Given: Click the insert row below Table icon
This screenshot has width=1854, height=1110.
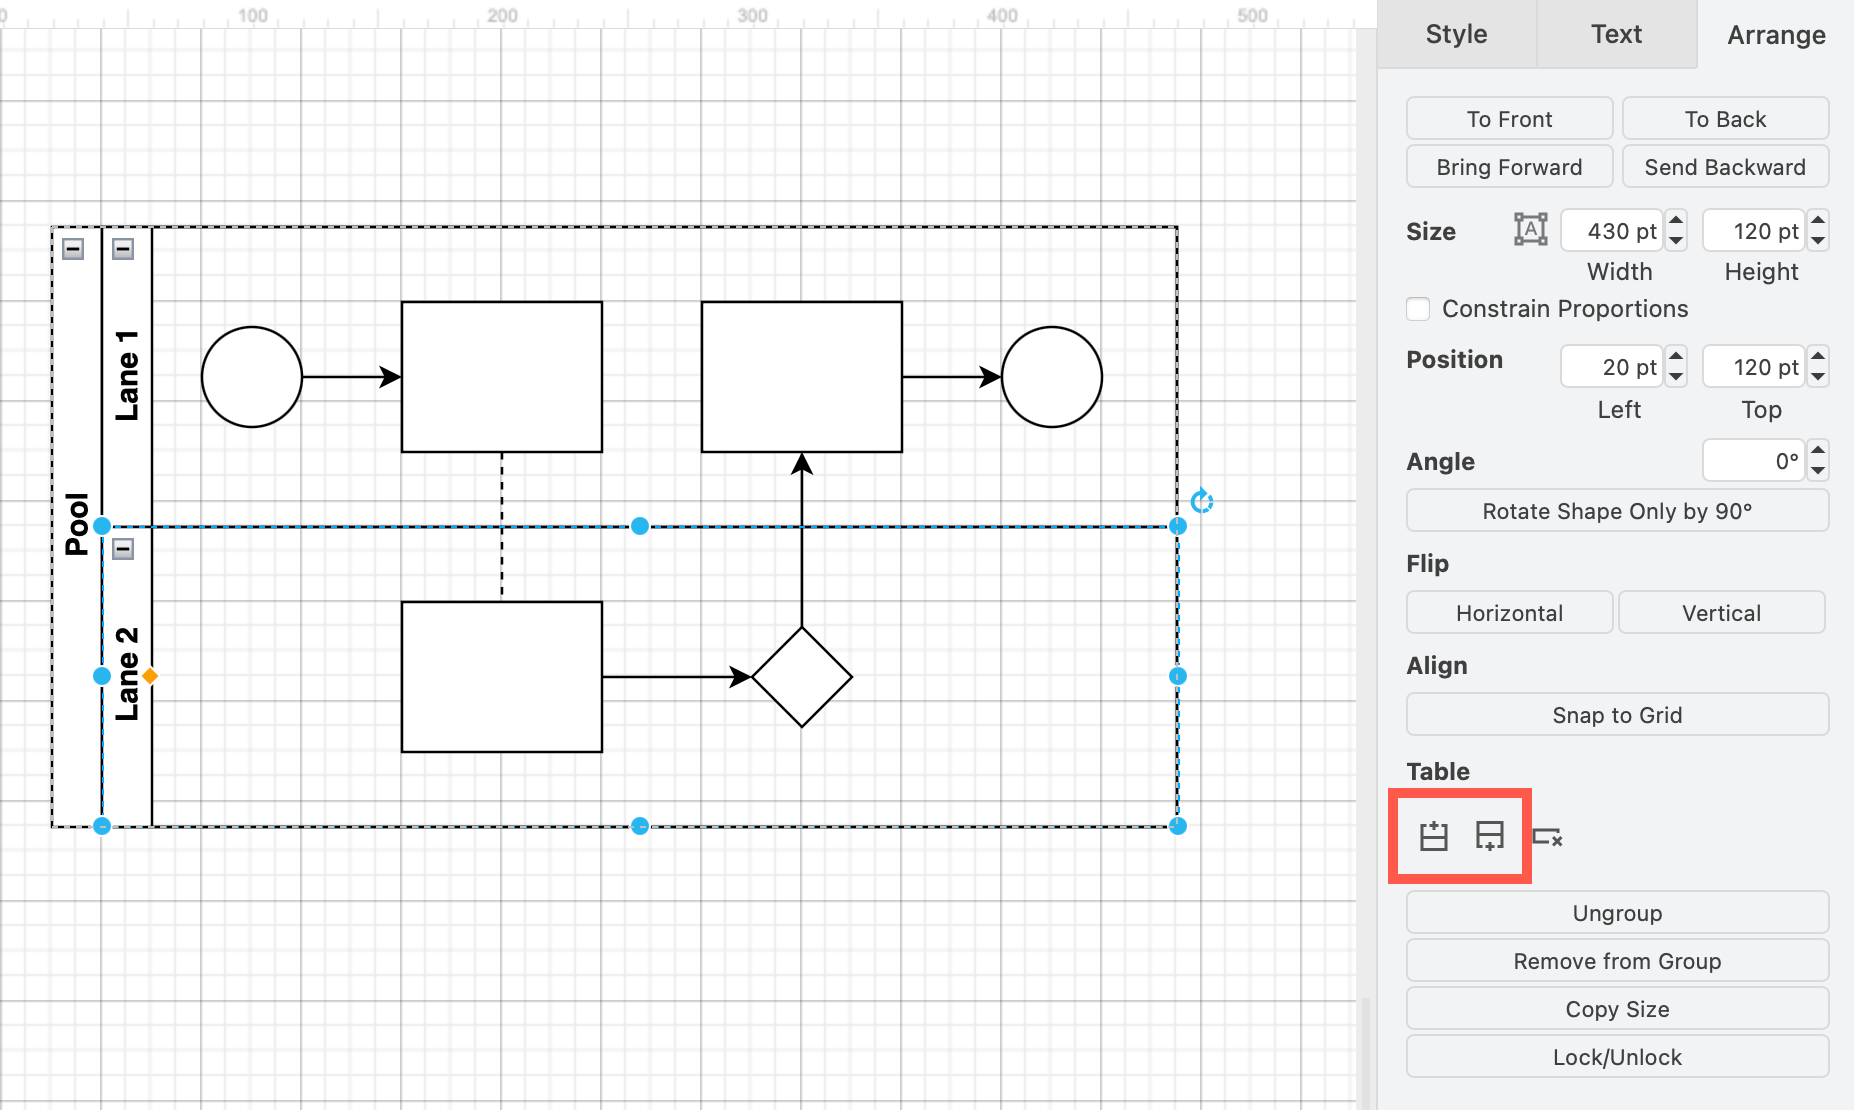Looking at the screenshot, I should tap(1490, 837).
